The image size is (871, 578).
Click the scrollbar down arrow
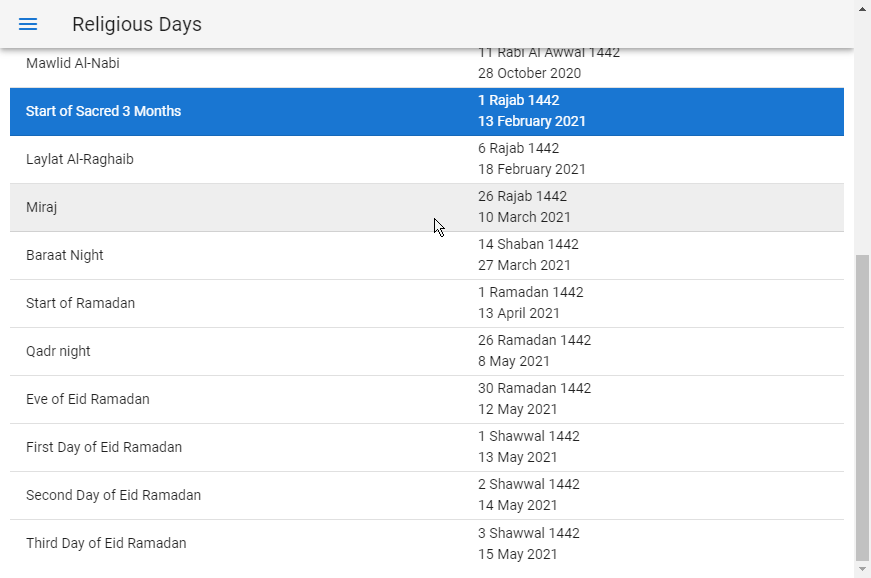[x=863, y=569]
